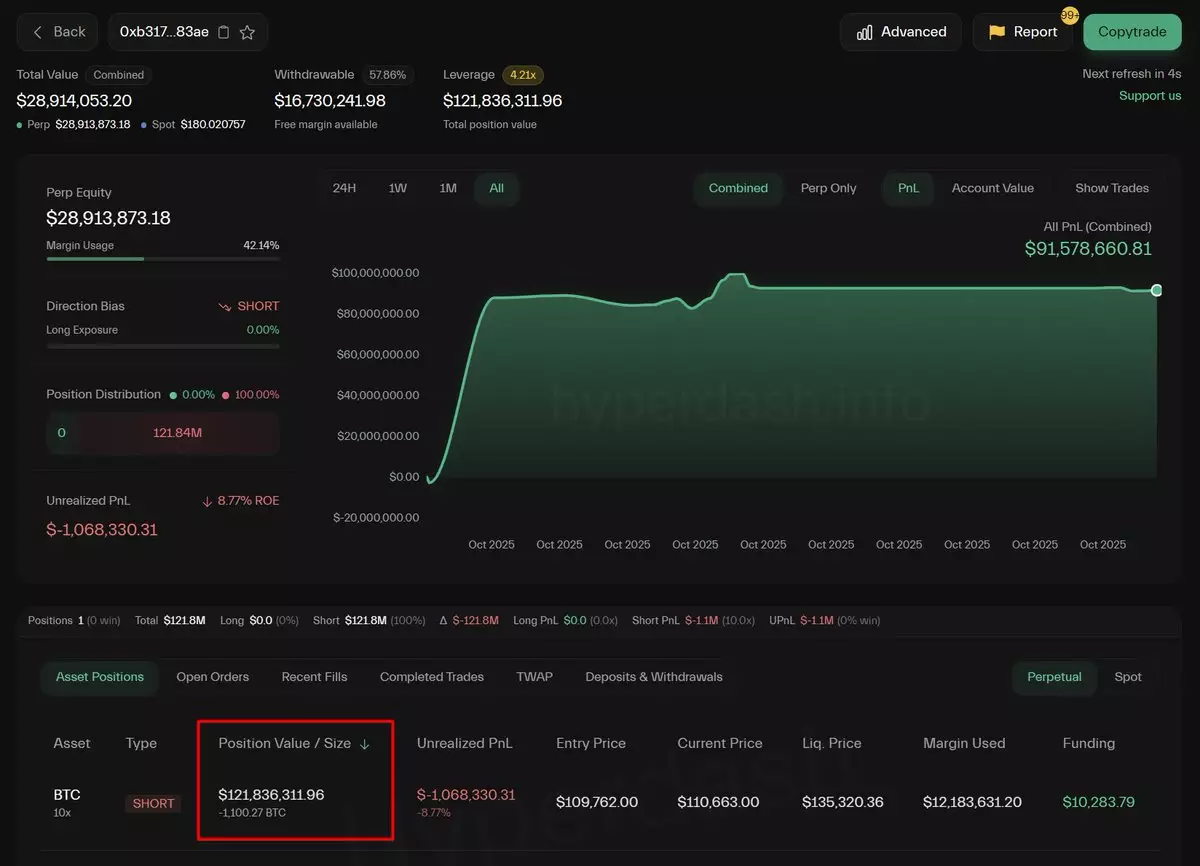Screen dimensions: 1200x866
Task: Click the chart's endpoint marker dot
Action: 1156,290
